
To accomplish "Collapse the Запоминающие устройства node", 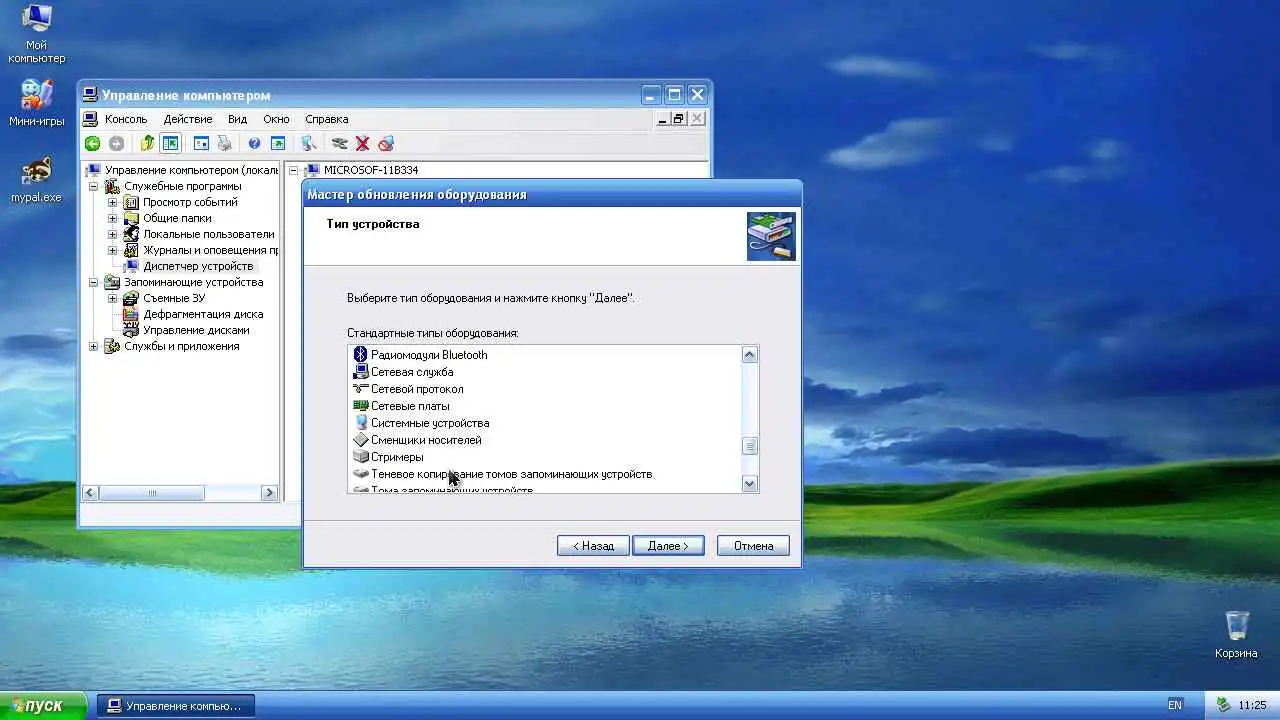I will 94,282.
